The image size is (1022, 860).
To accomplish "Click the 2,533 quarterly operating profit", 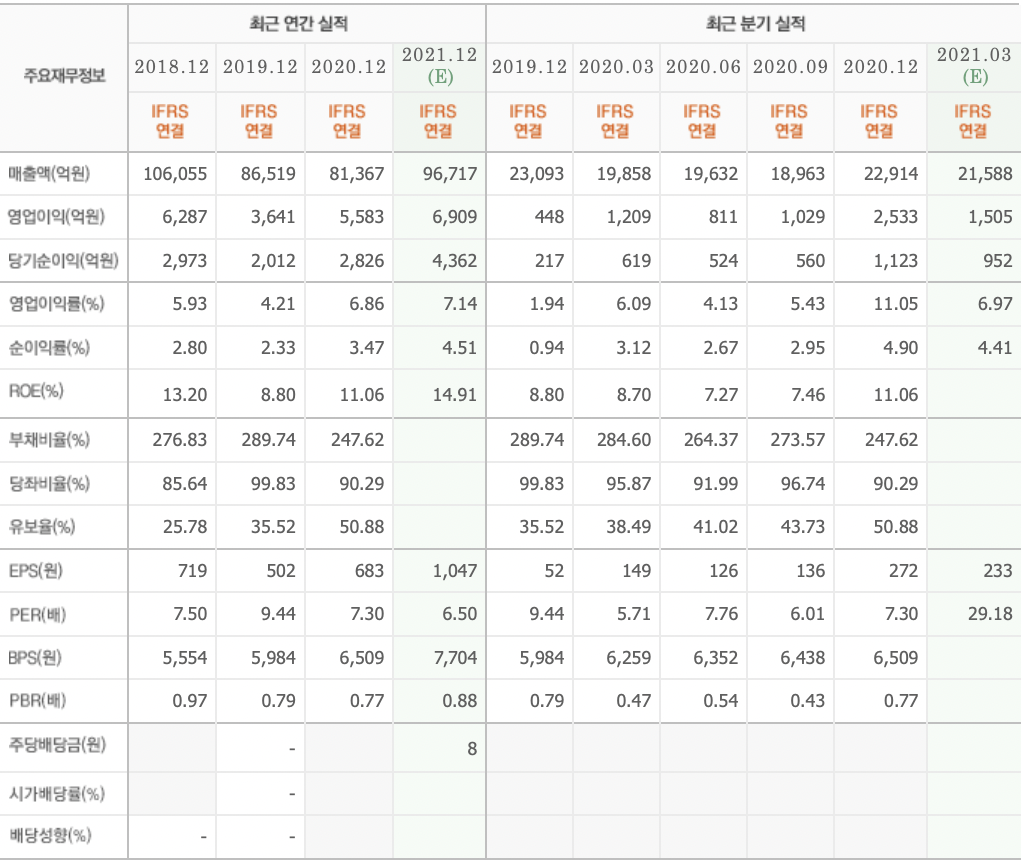I will (896, 217).
